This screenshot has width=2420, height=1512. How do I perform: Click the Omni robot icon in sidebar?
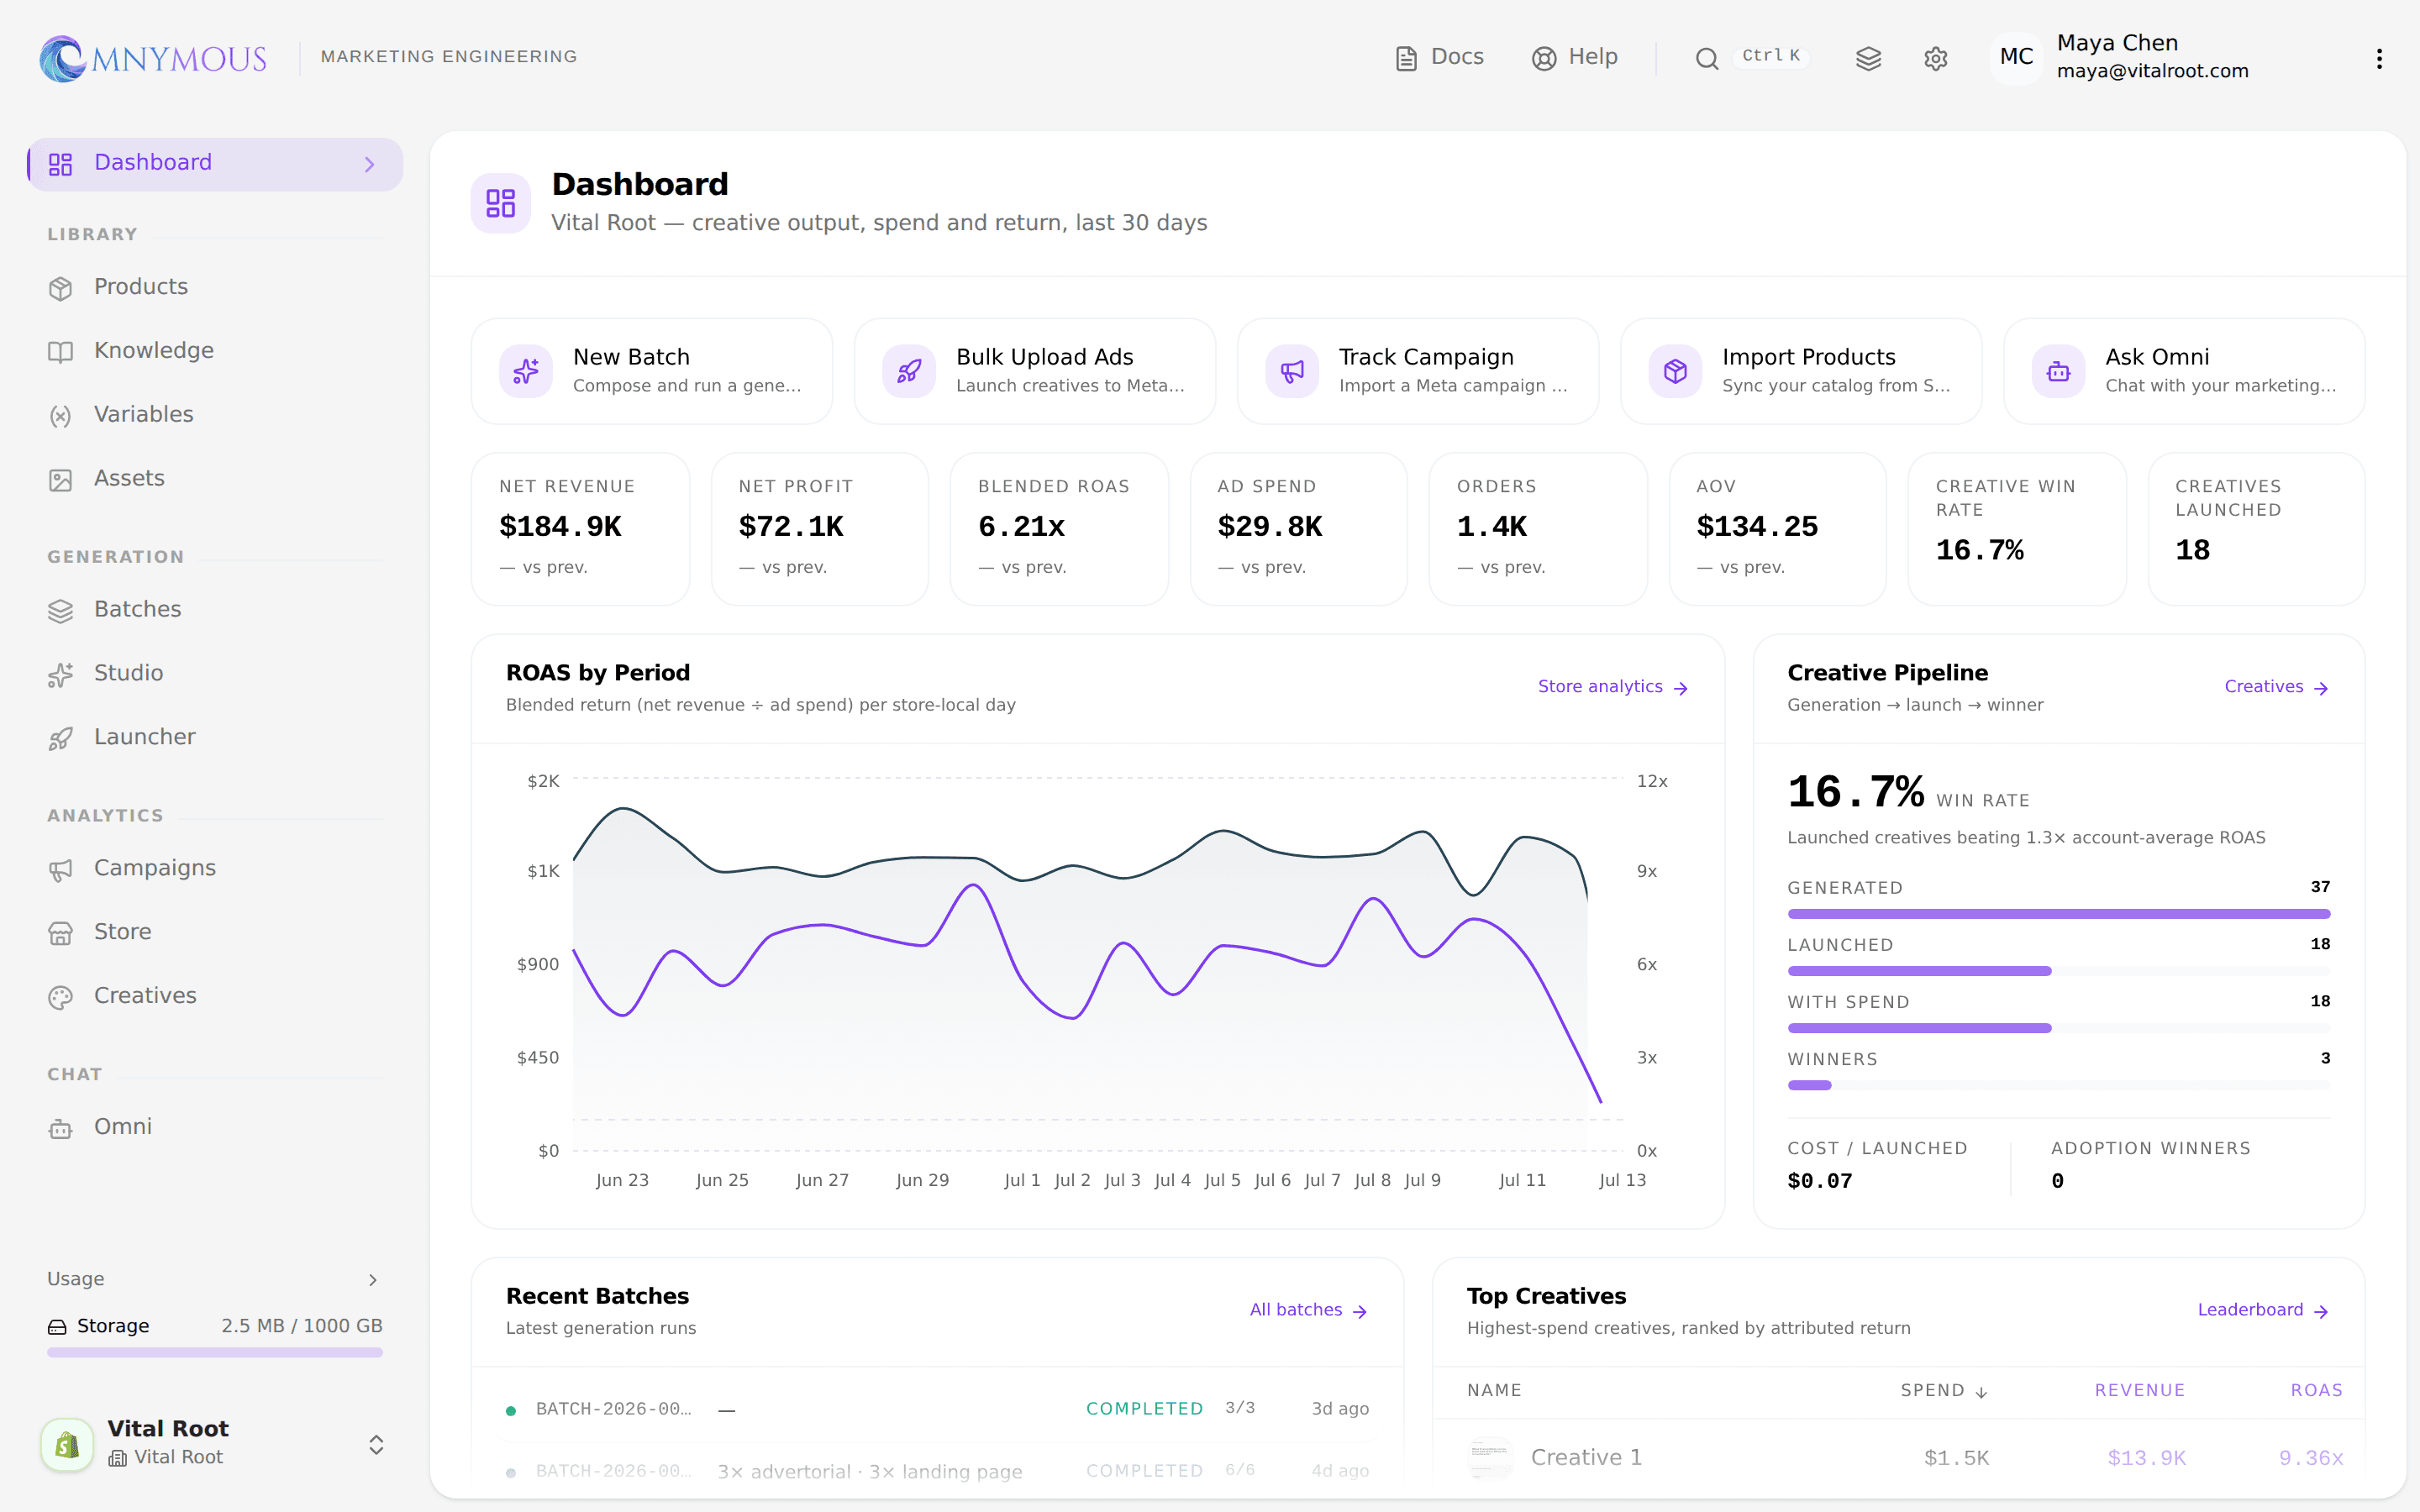[61, 1128]
